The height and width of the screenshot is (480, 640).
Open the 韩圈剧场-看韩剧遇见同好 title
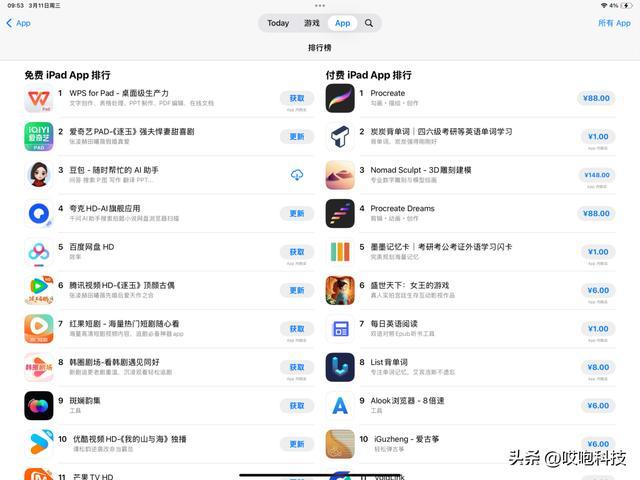114,362
